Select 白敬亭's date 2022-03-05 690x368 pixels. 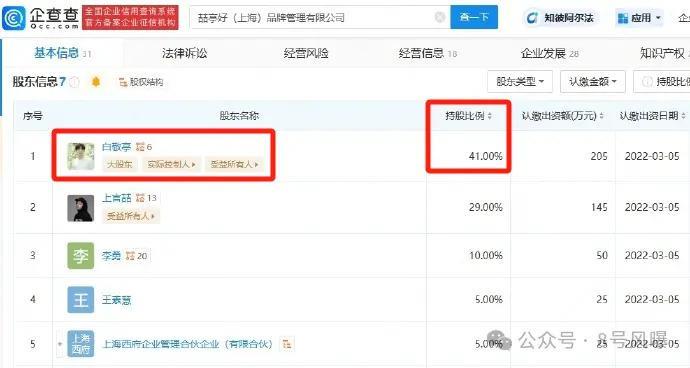tap(652, 156)
